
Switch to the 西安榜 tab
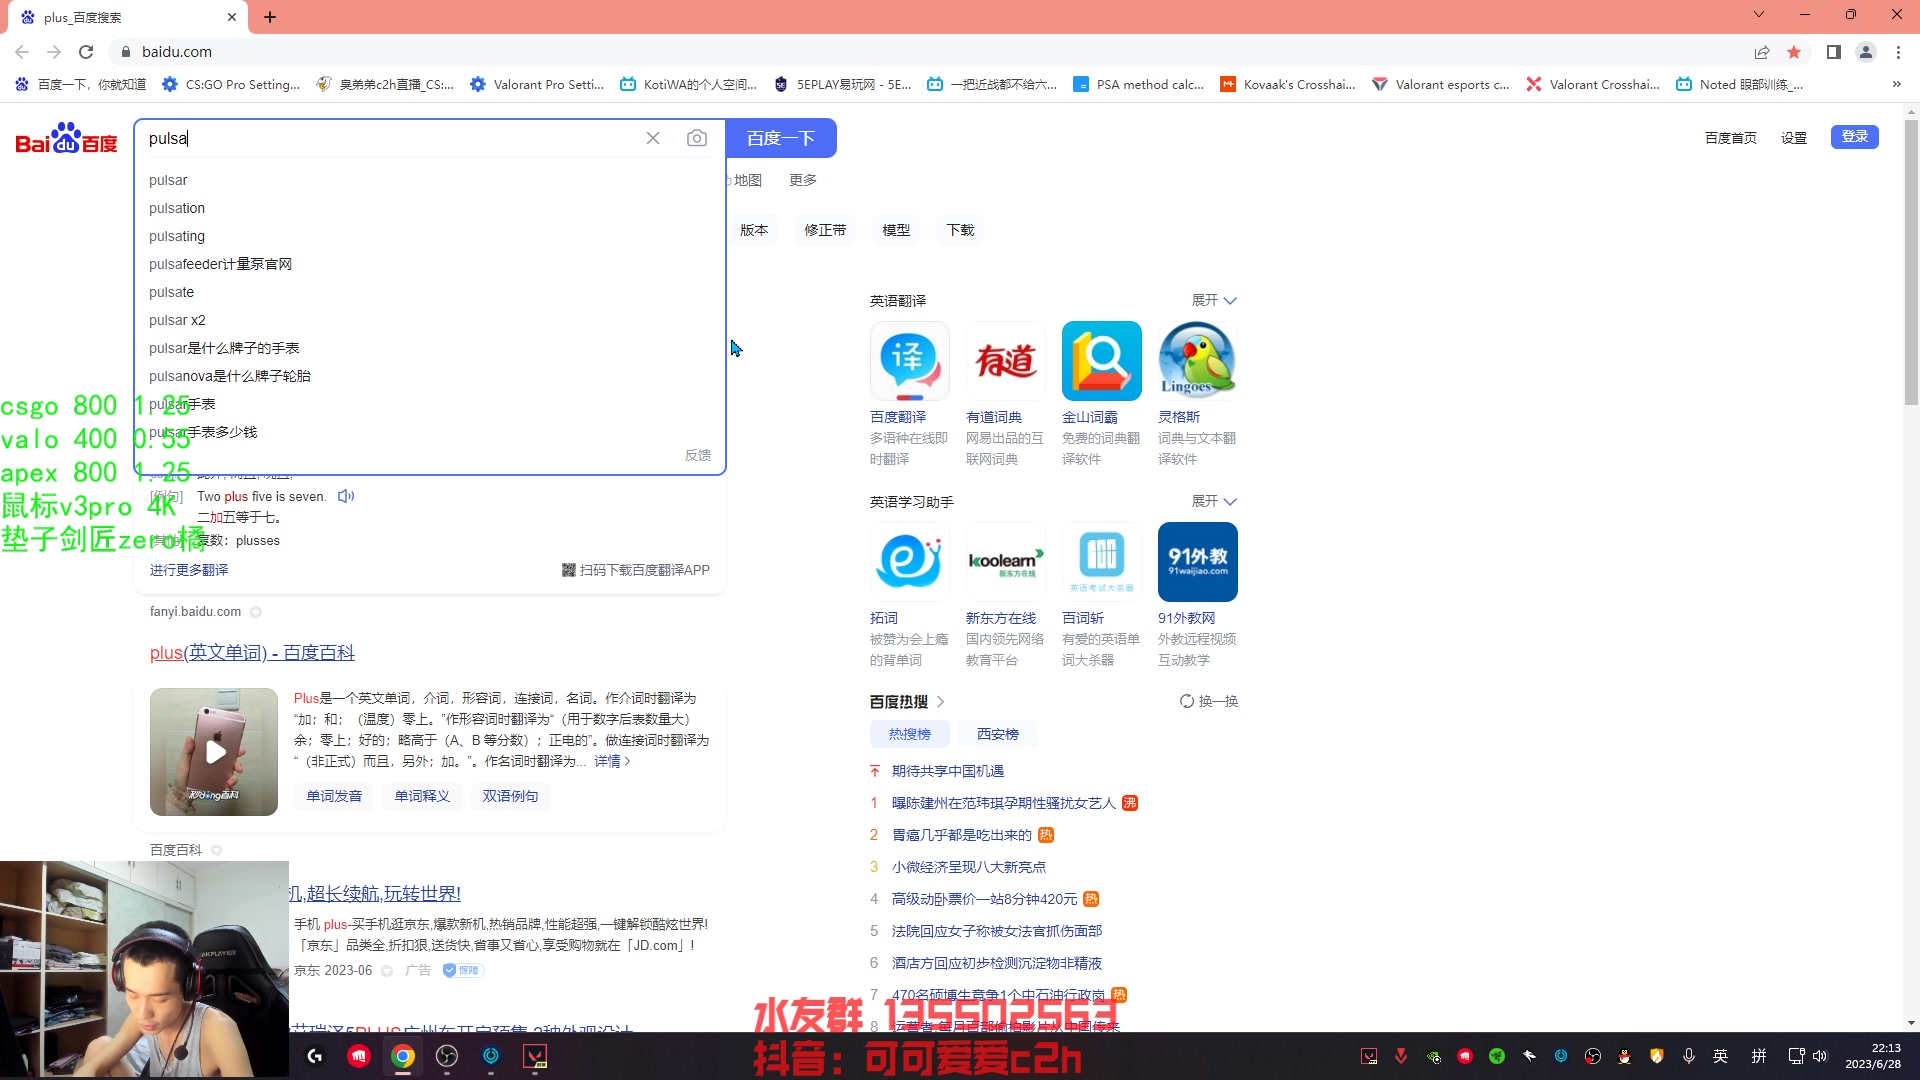997,733
